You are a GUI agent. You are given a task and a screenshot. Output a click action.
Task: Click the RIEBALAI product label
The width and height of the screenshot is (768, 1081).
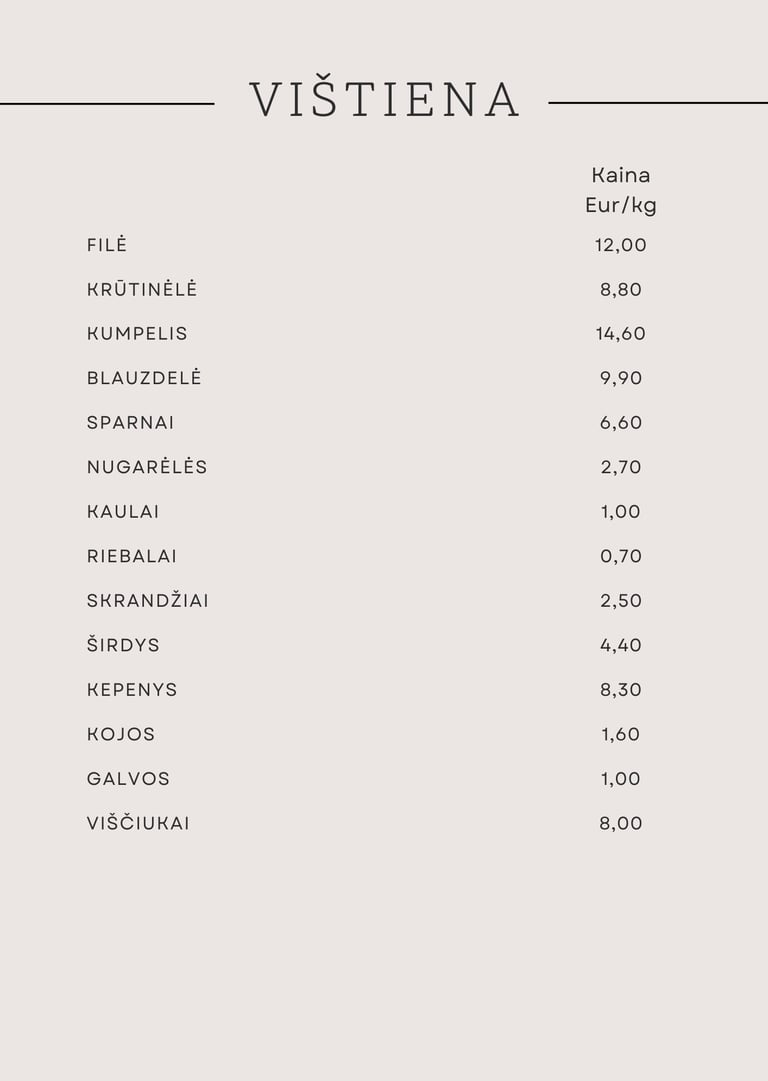(132, 556)
